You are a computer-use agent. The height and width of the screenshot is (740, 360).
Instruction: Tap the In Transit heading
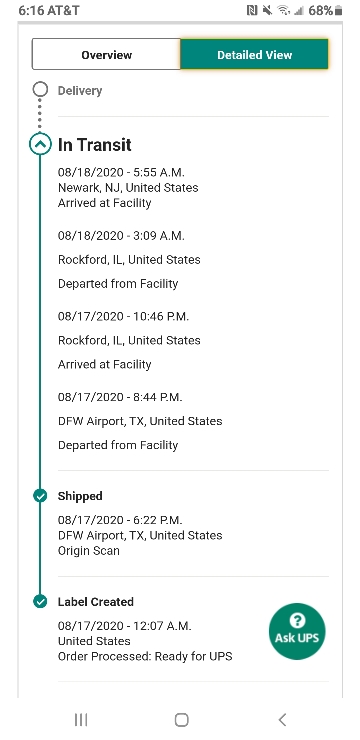tap(94, 145)
